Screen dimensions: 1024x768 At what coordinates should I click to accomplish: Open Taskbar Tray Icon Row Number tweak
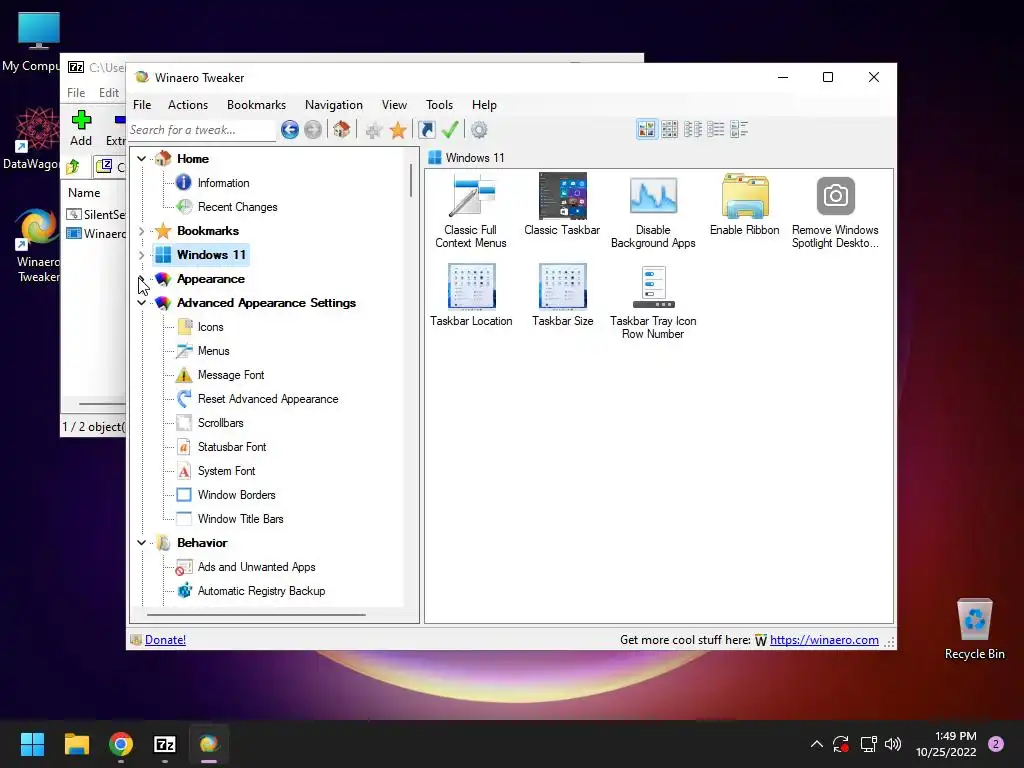pos(653,302)
